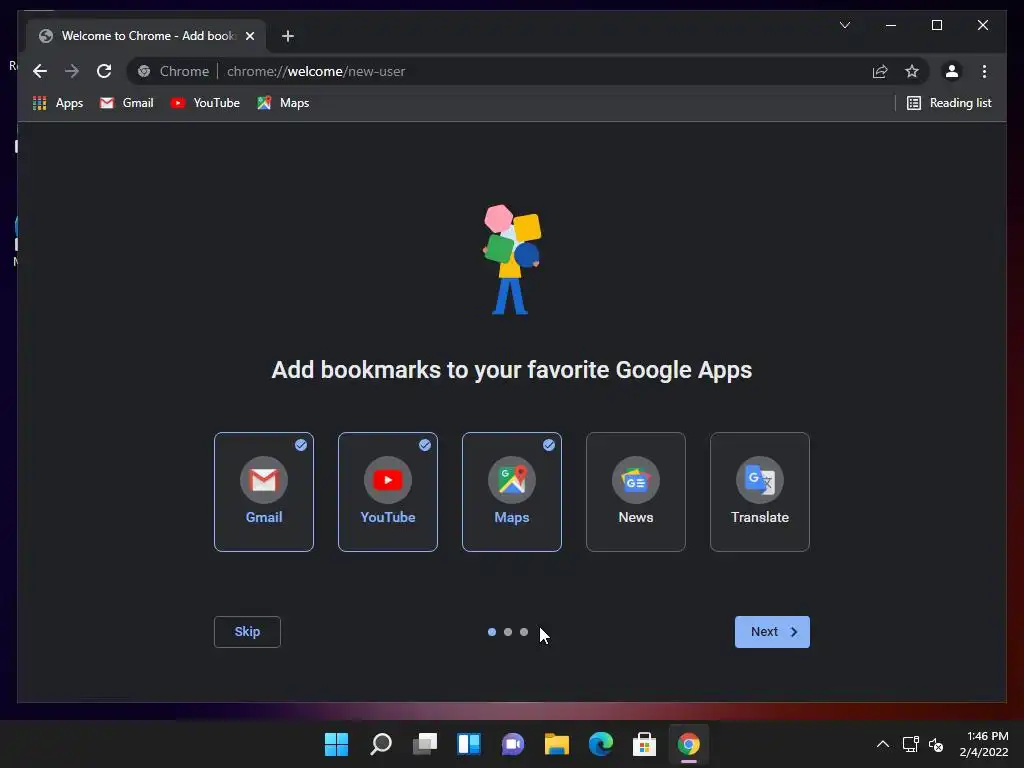
Task: Click the muted volume tray icon
Action: (x=936, y=744)
